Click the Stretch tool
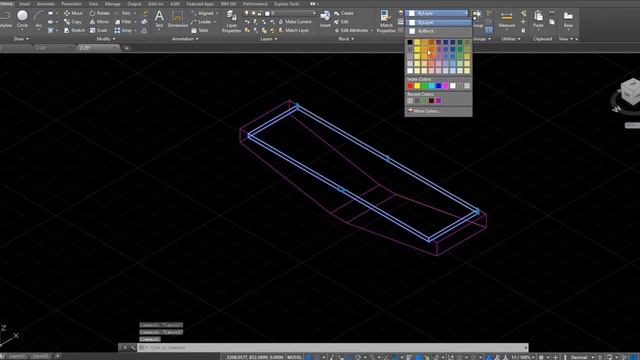The height and width of the screenshot is (360, 640). click(74, 30)
